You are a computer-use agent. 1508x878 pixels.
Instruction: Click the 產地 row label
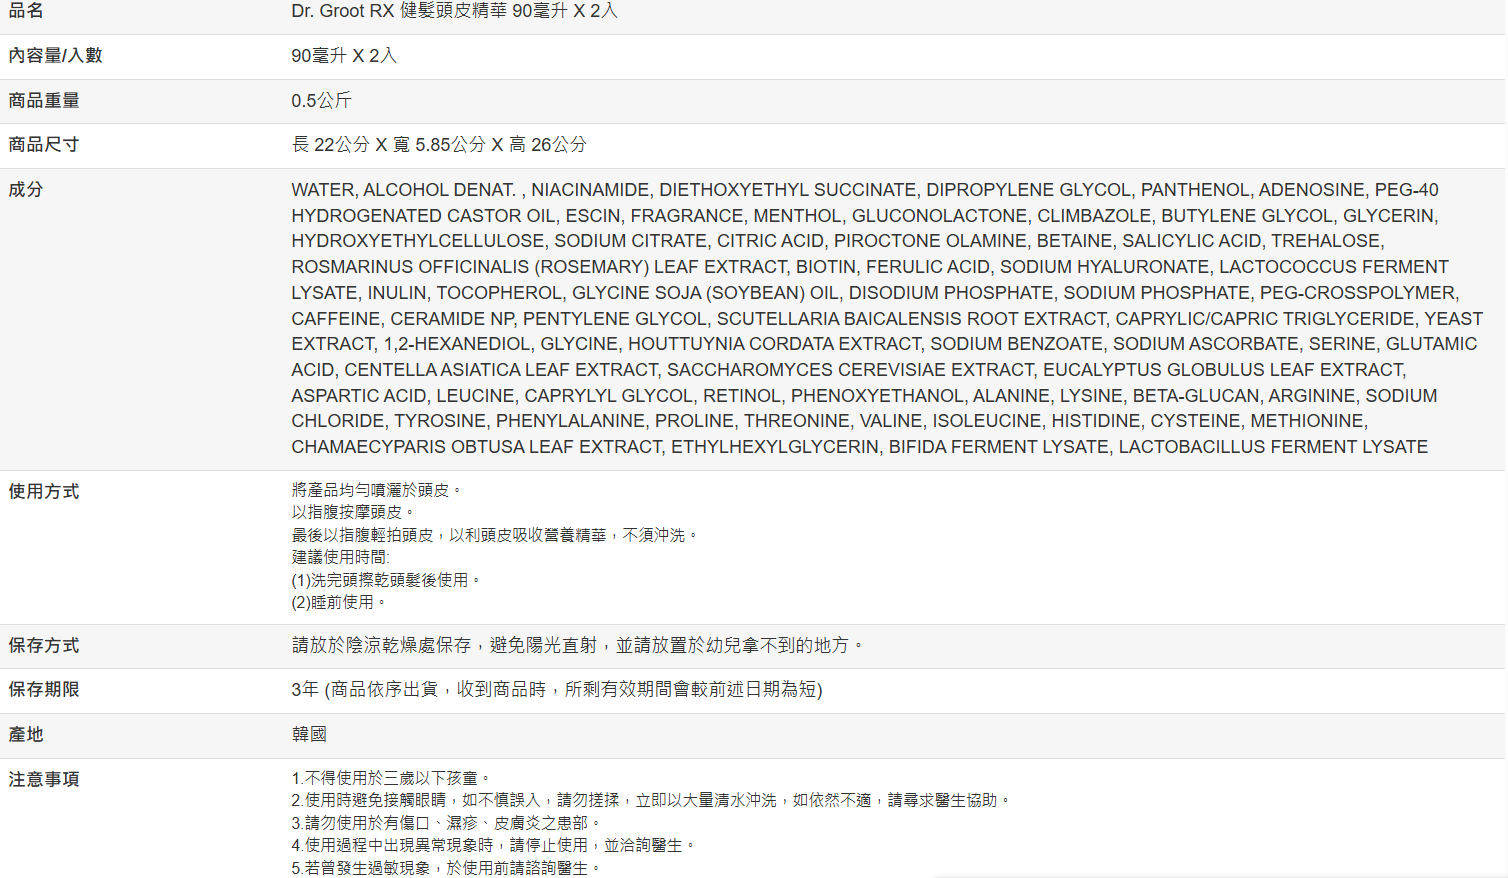click(26, 735)
